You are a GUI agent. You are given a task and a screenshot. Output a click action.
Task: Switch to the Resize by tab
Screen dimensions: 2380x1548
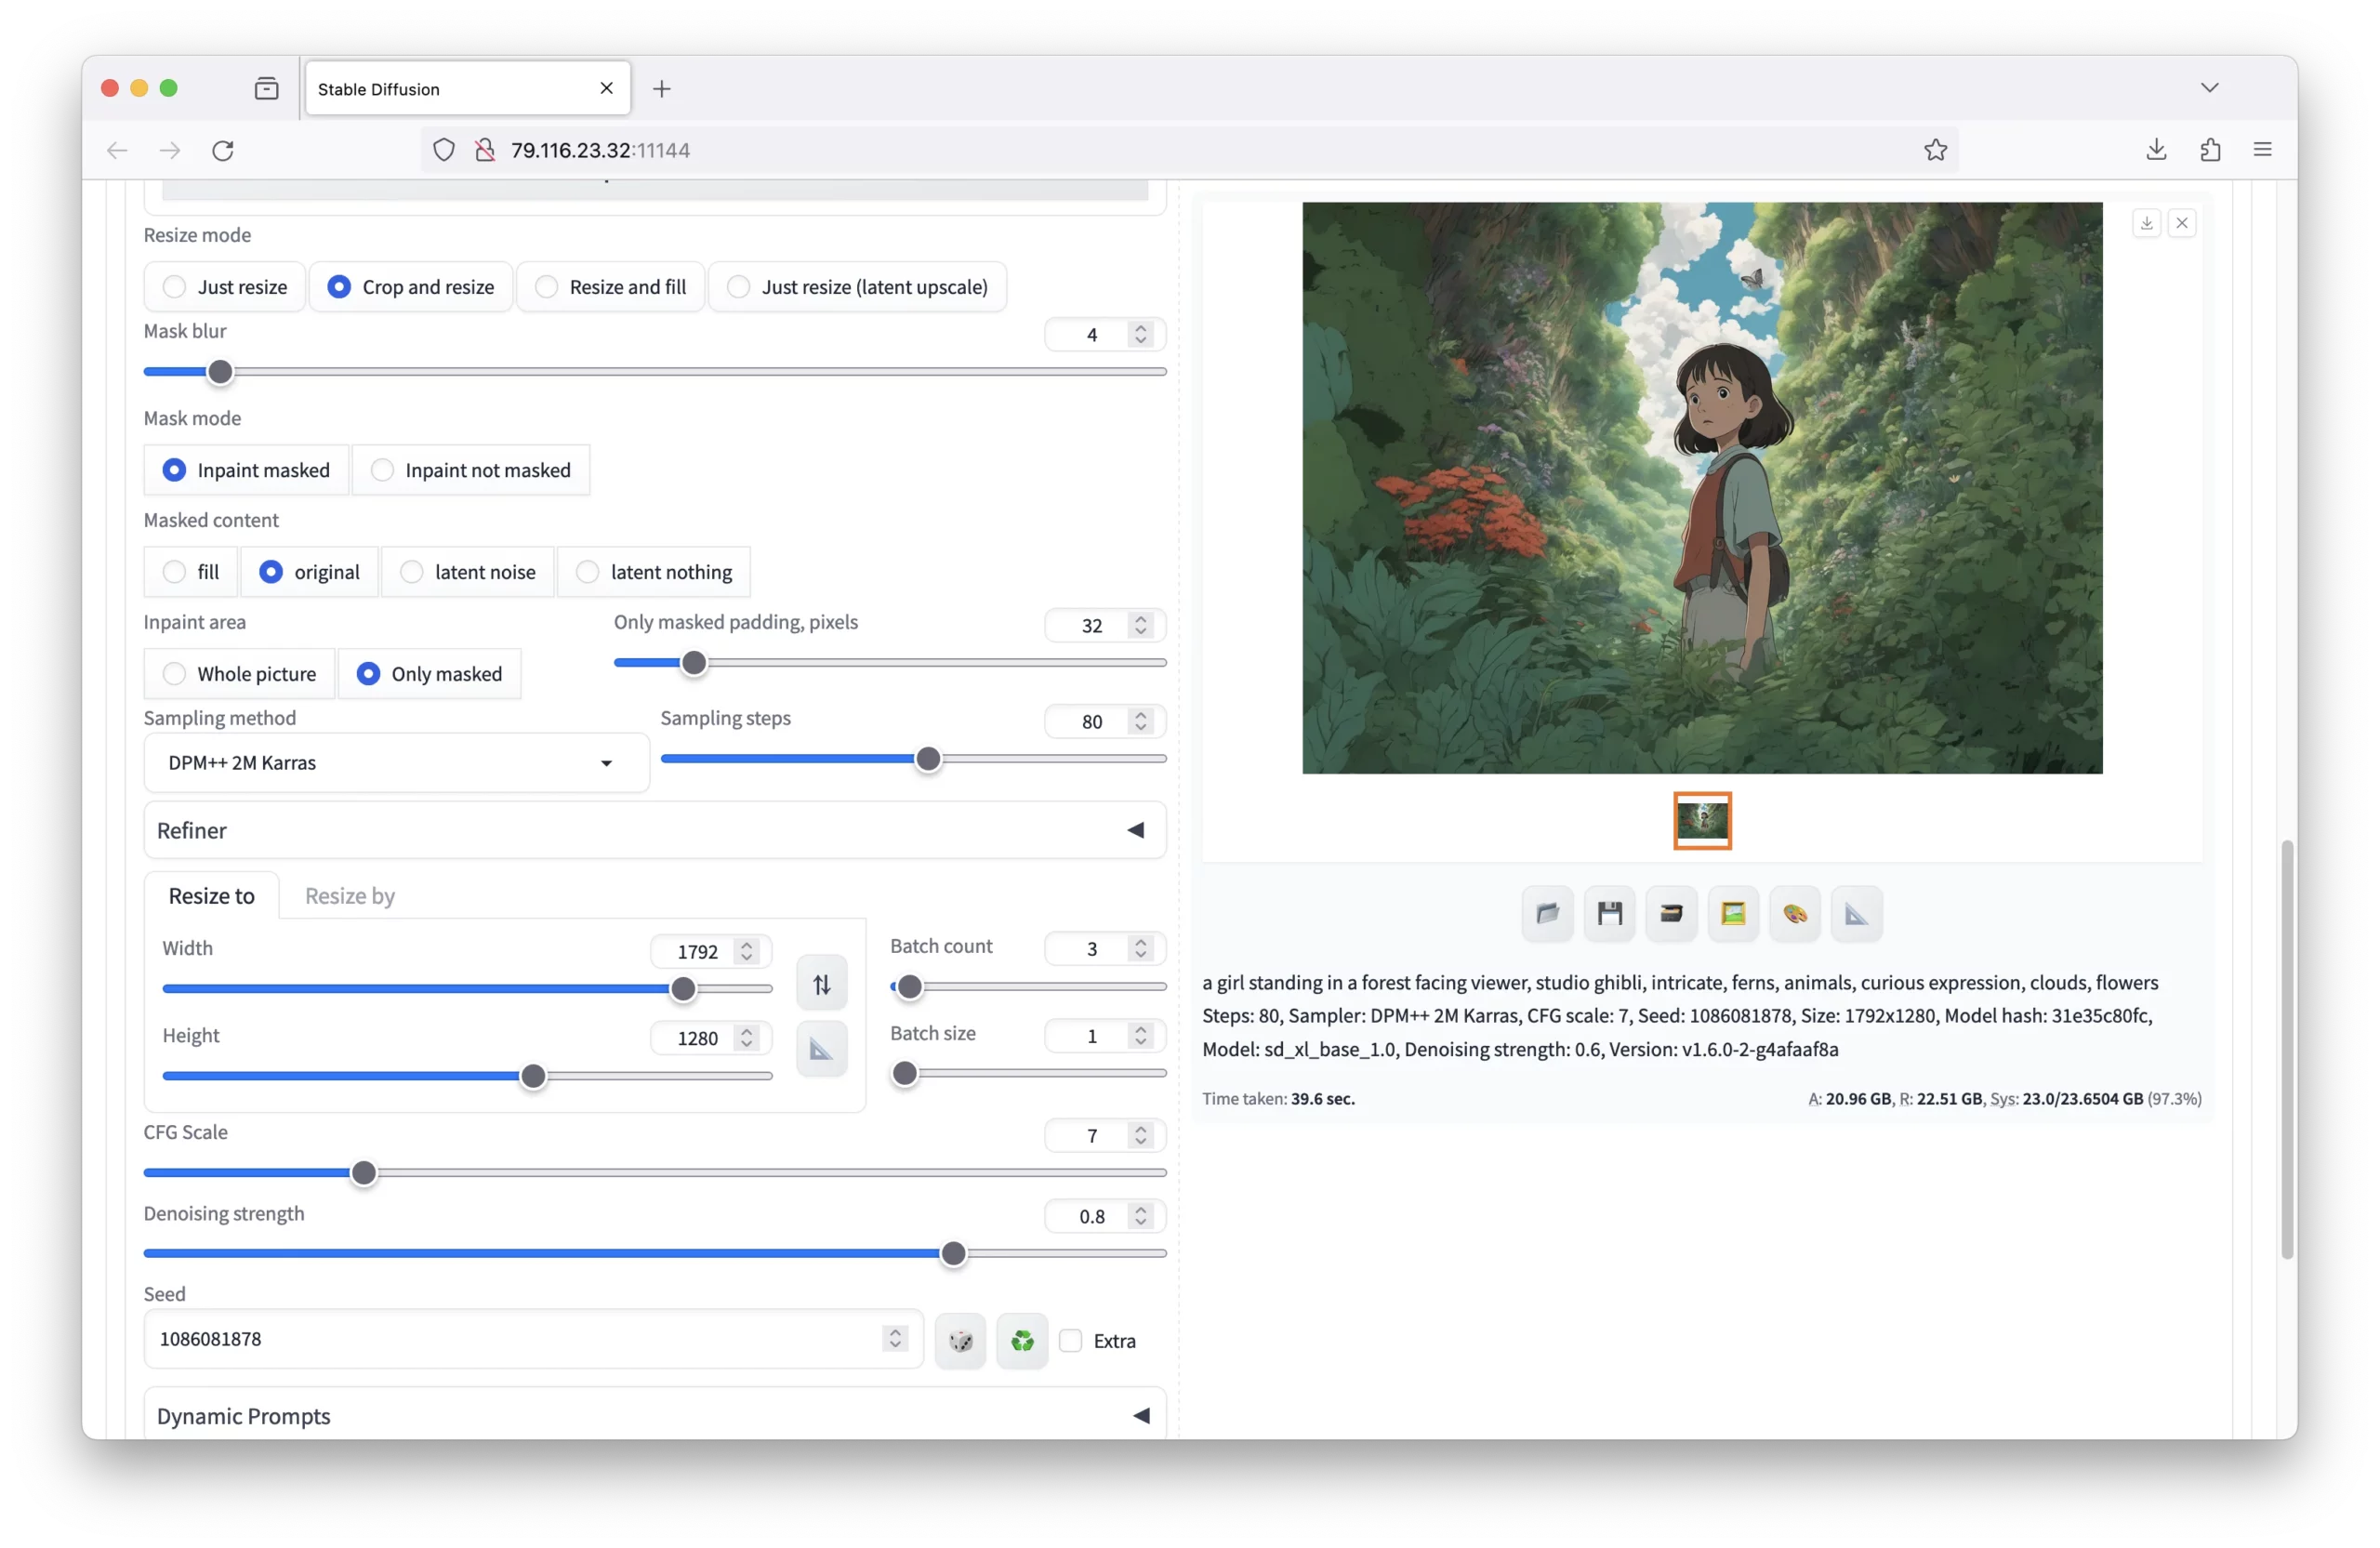point(350,896)
